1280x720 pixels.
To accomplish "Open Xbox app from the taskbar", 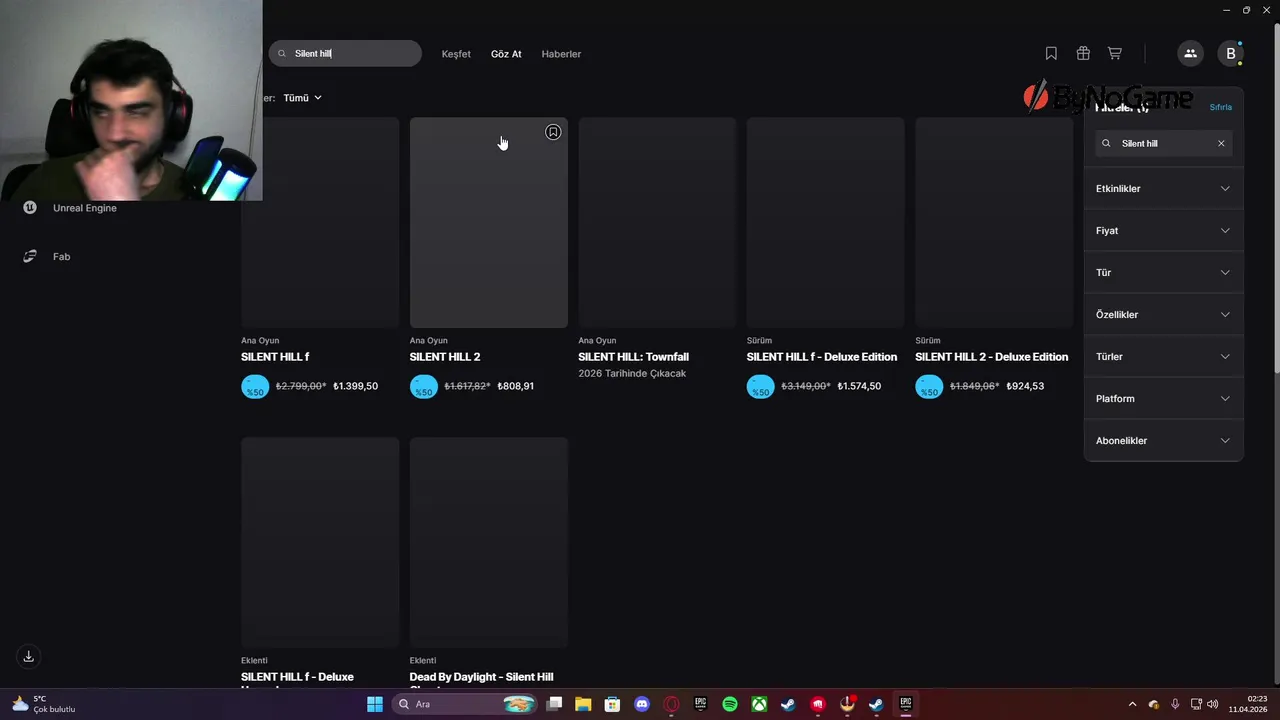I will [x=759, y=704].
